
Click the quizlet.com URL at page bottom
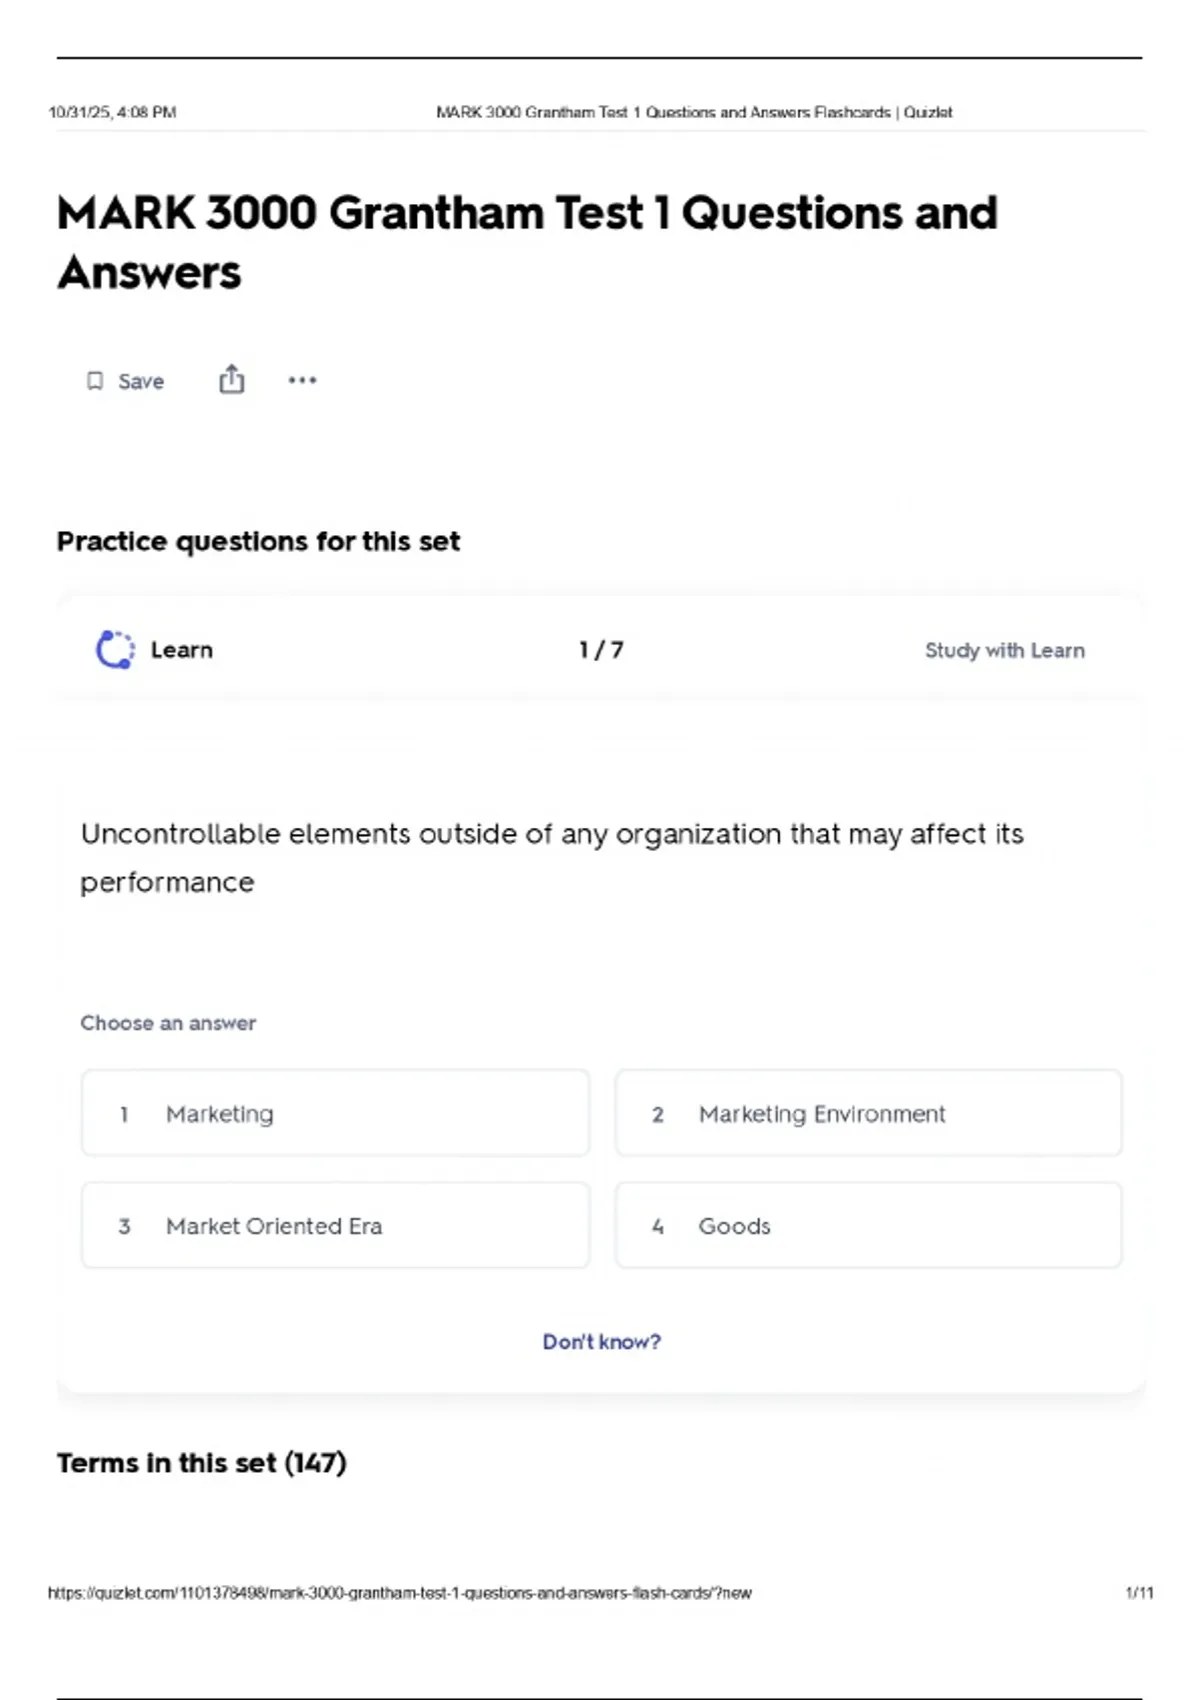click(x=399, y=1593)
